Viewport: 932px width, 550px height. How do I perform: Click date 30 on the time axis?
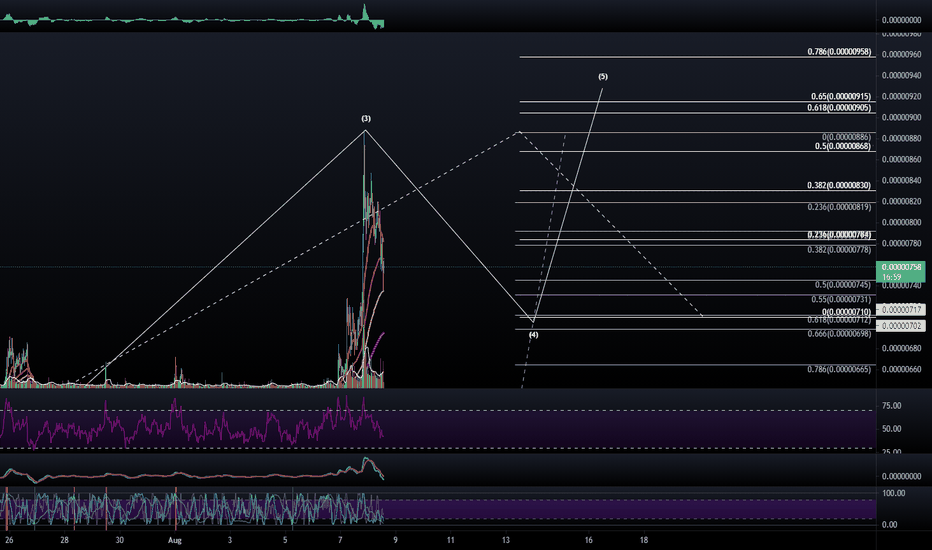point(119,540)
